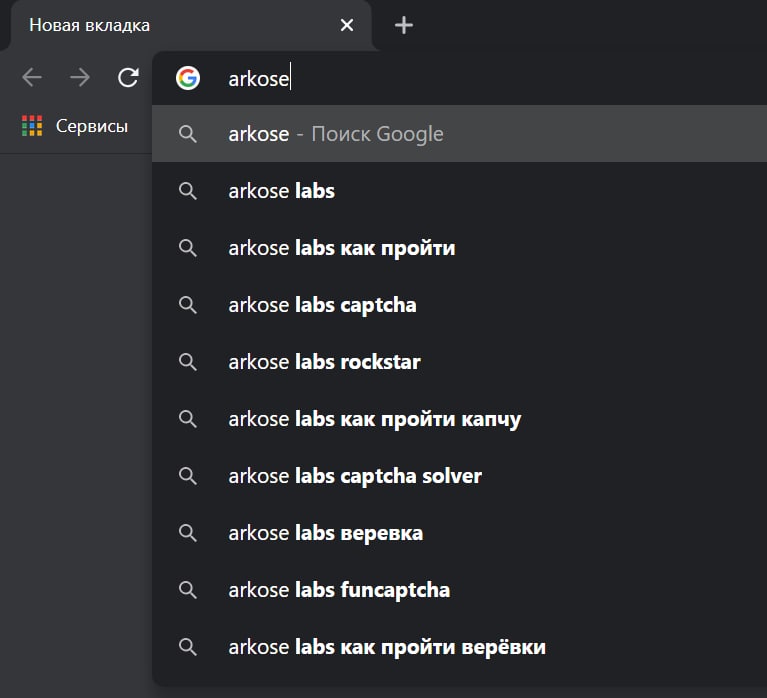The image size is (767, 698).
Task: Select 'arkose labs captcha' suggestion
Action: 459,305
